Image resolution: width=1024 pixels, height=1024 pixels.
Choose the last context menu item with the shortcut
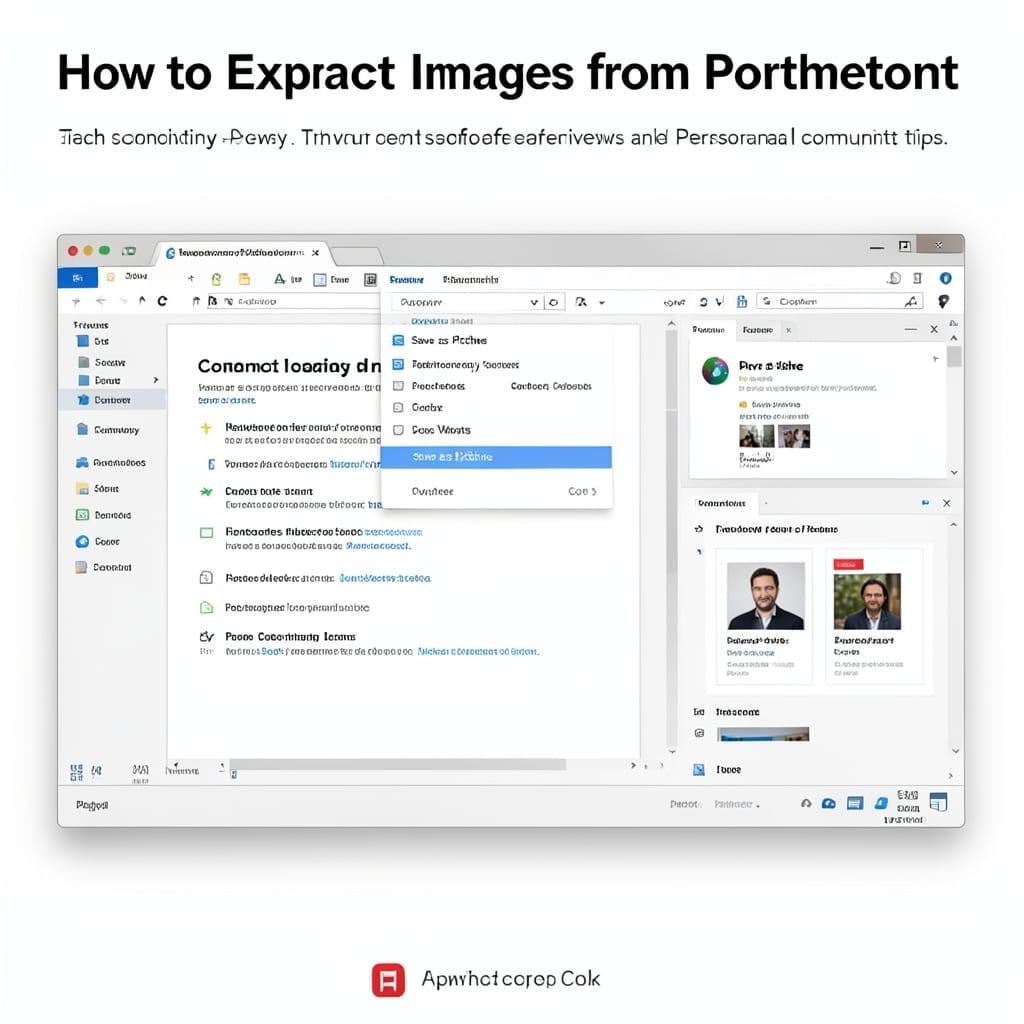click(x=496, y=491)
